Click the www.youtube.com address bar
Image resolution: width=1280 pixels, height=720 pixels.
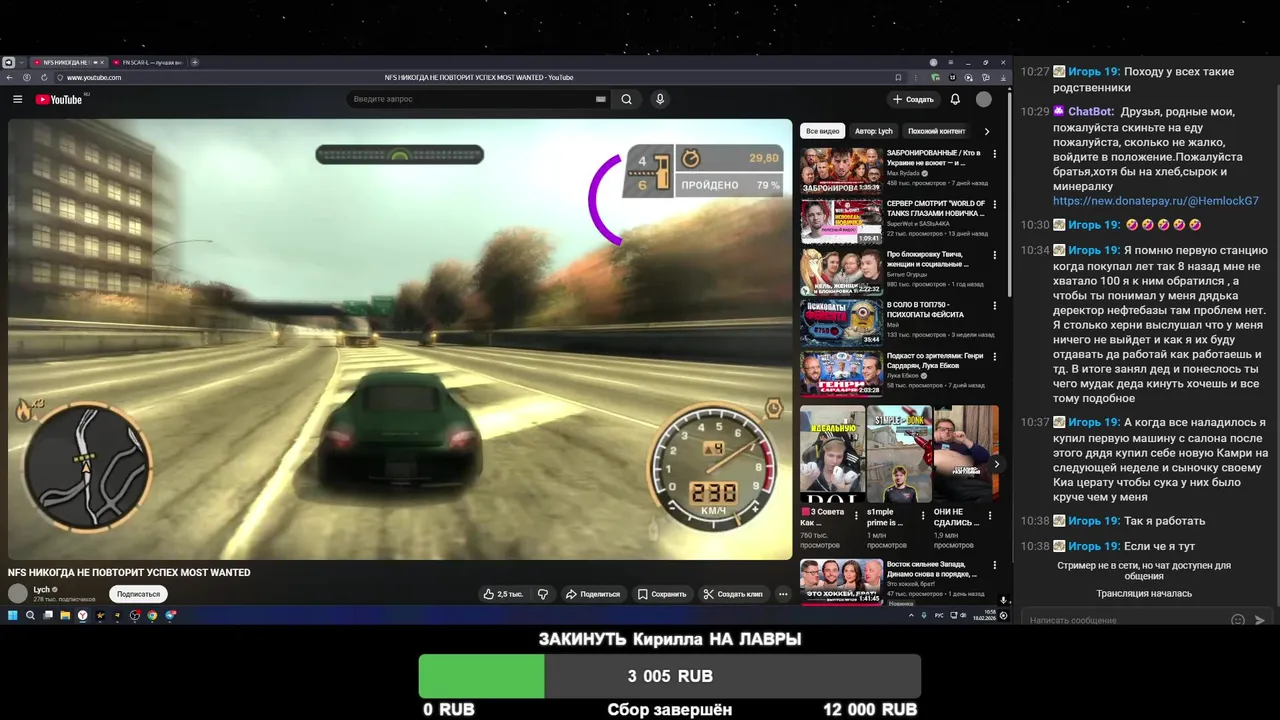tap(94, 77)
